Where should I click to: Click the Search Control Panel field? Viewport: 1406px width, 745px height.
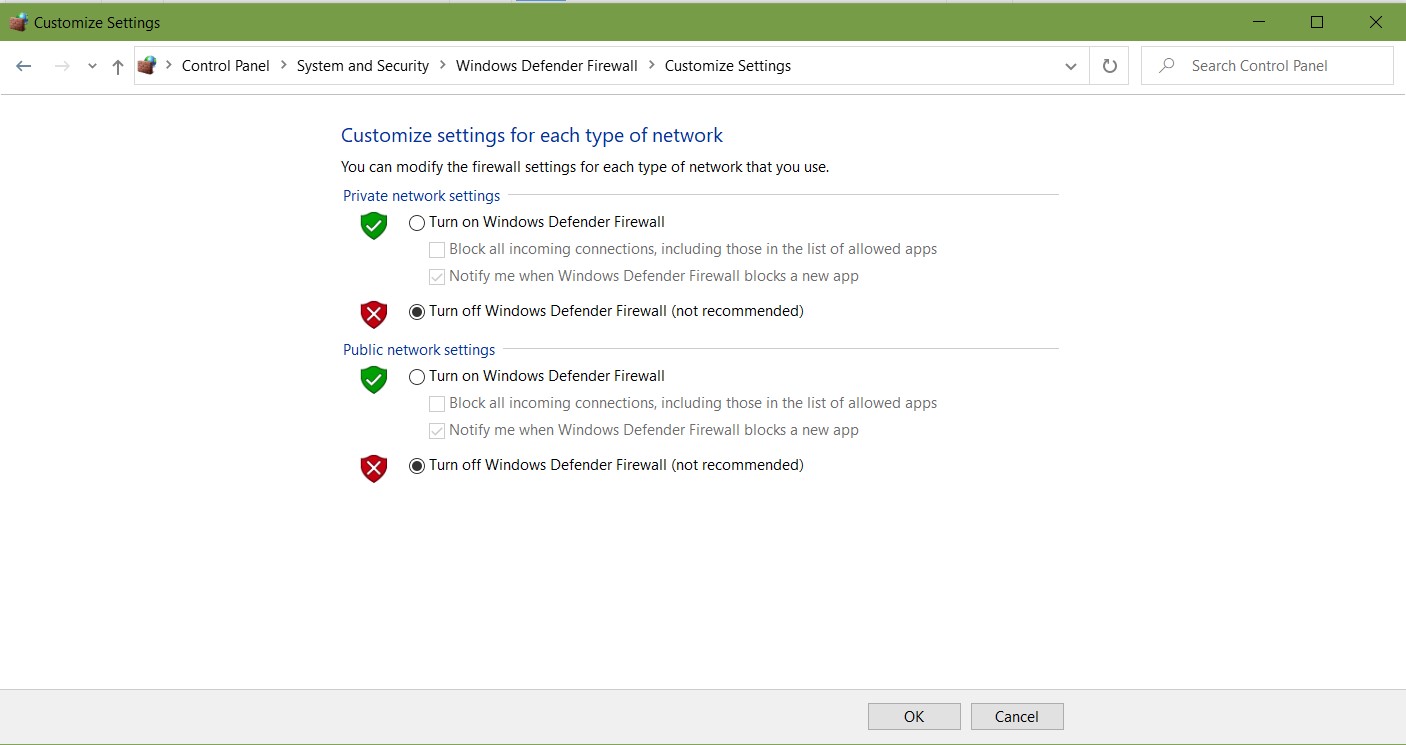tap(1267, 66)
